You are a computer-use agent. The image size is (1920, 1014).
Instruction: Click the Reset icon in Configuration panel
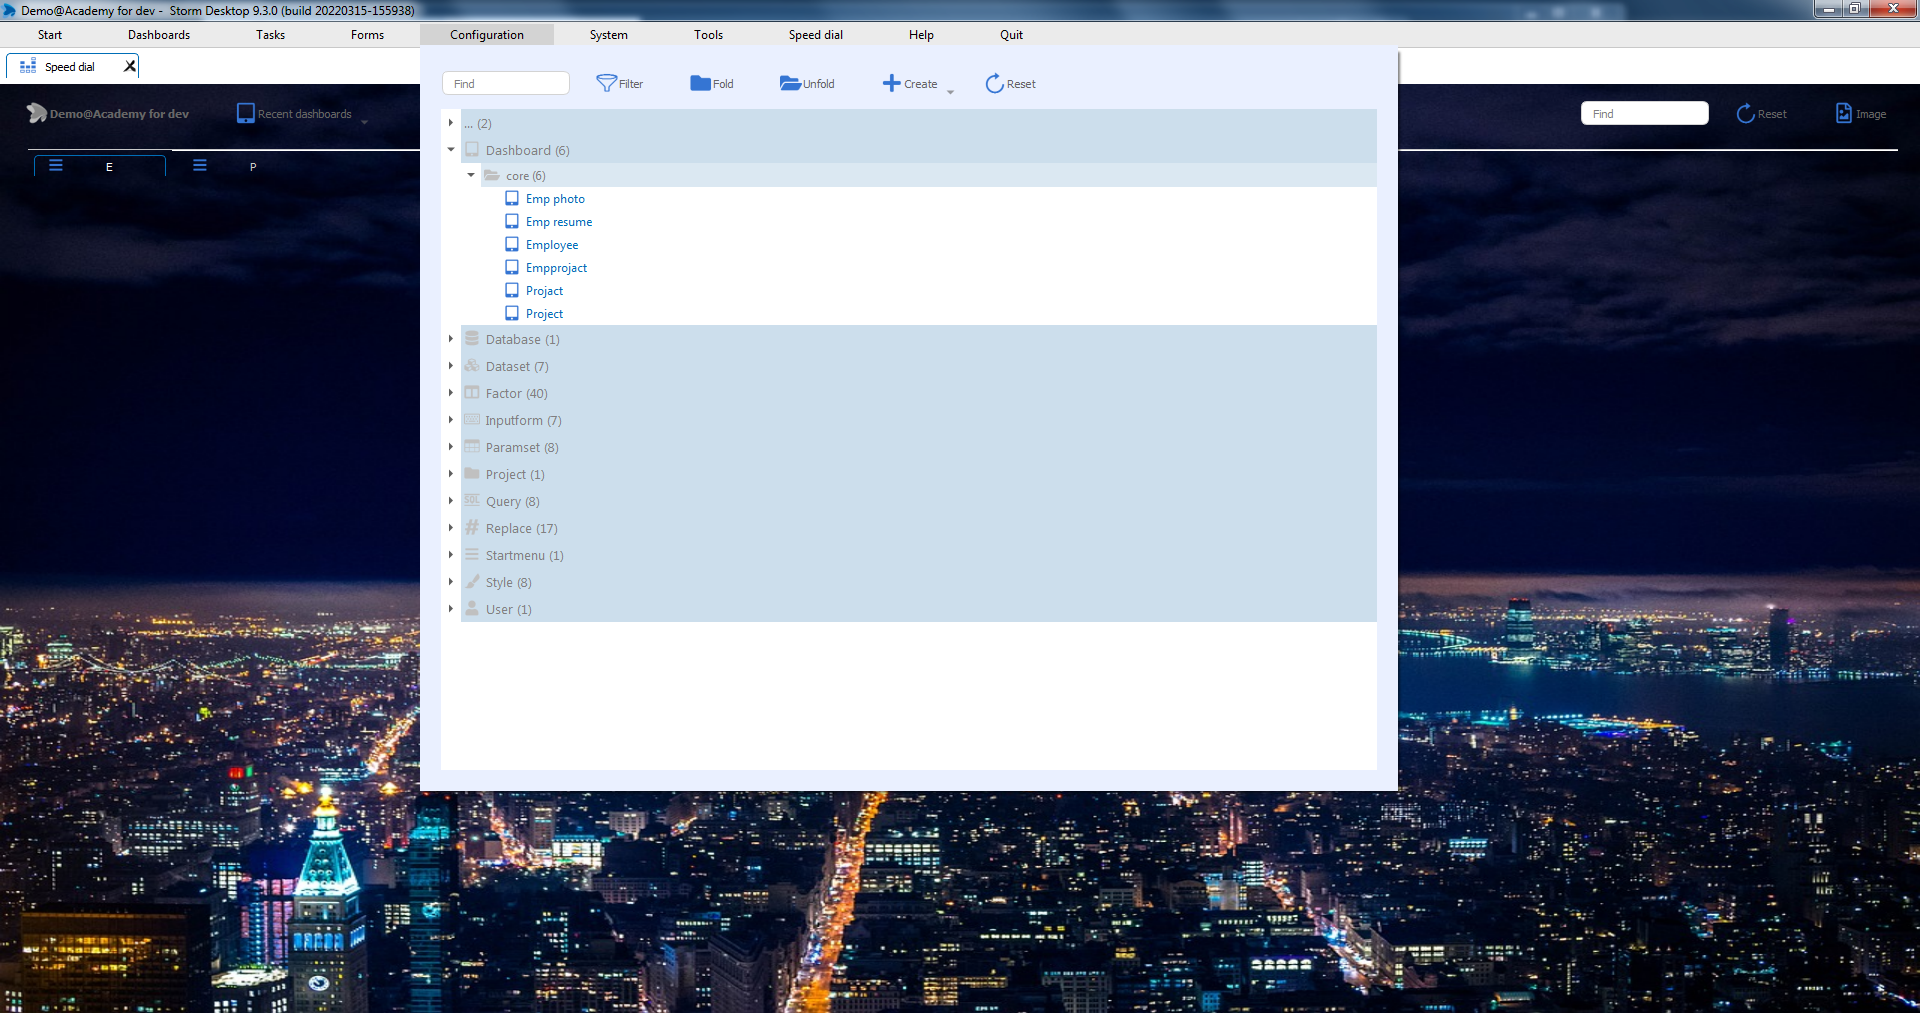[x=994, y=83]
